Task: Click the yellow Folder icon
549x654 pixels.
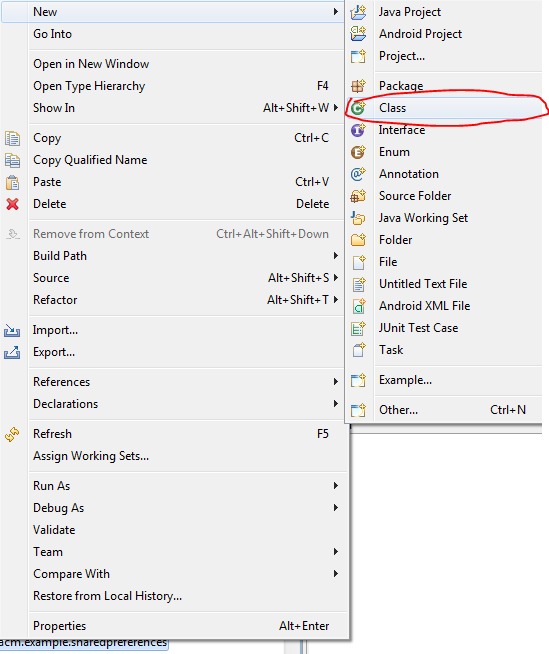Action: (358, 239)
